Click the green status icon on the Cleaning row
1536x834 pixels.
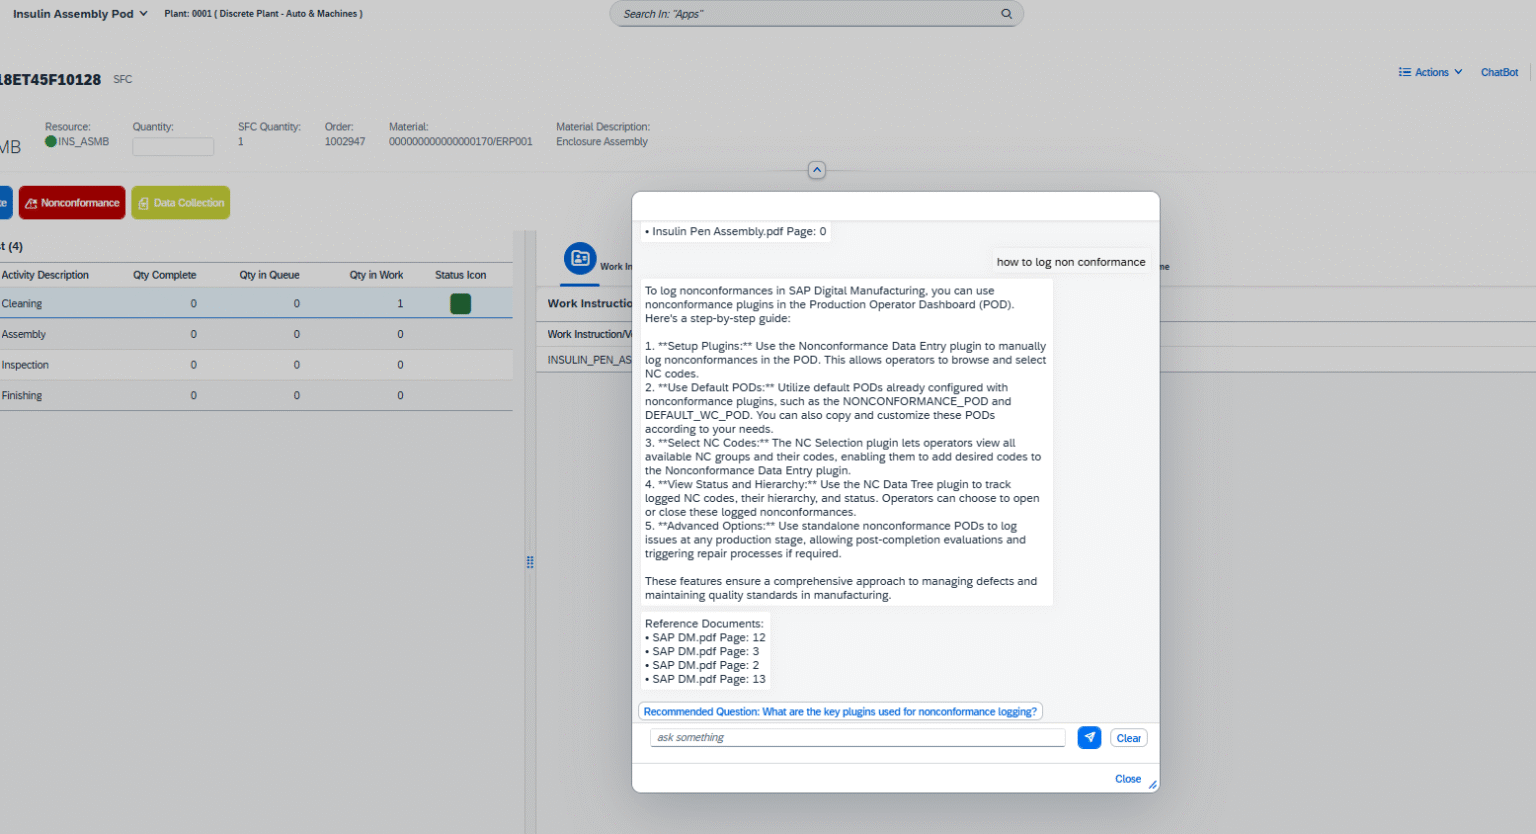coord(460,302)
